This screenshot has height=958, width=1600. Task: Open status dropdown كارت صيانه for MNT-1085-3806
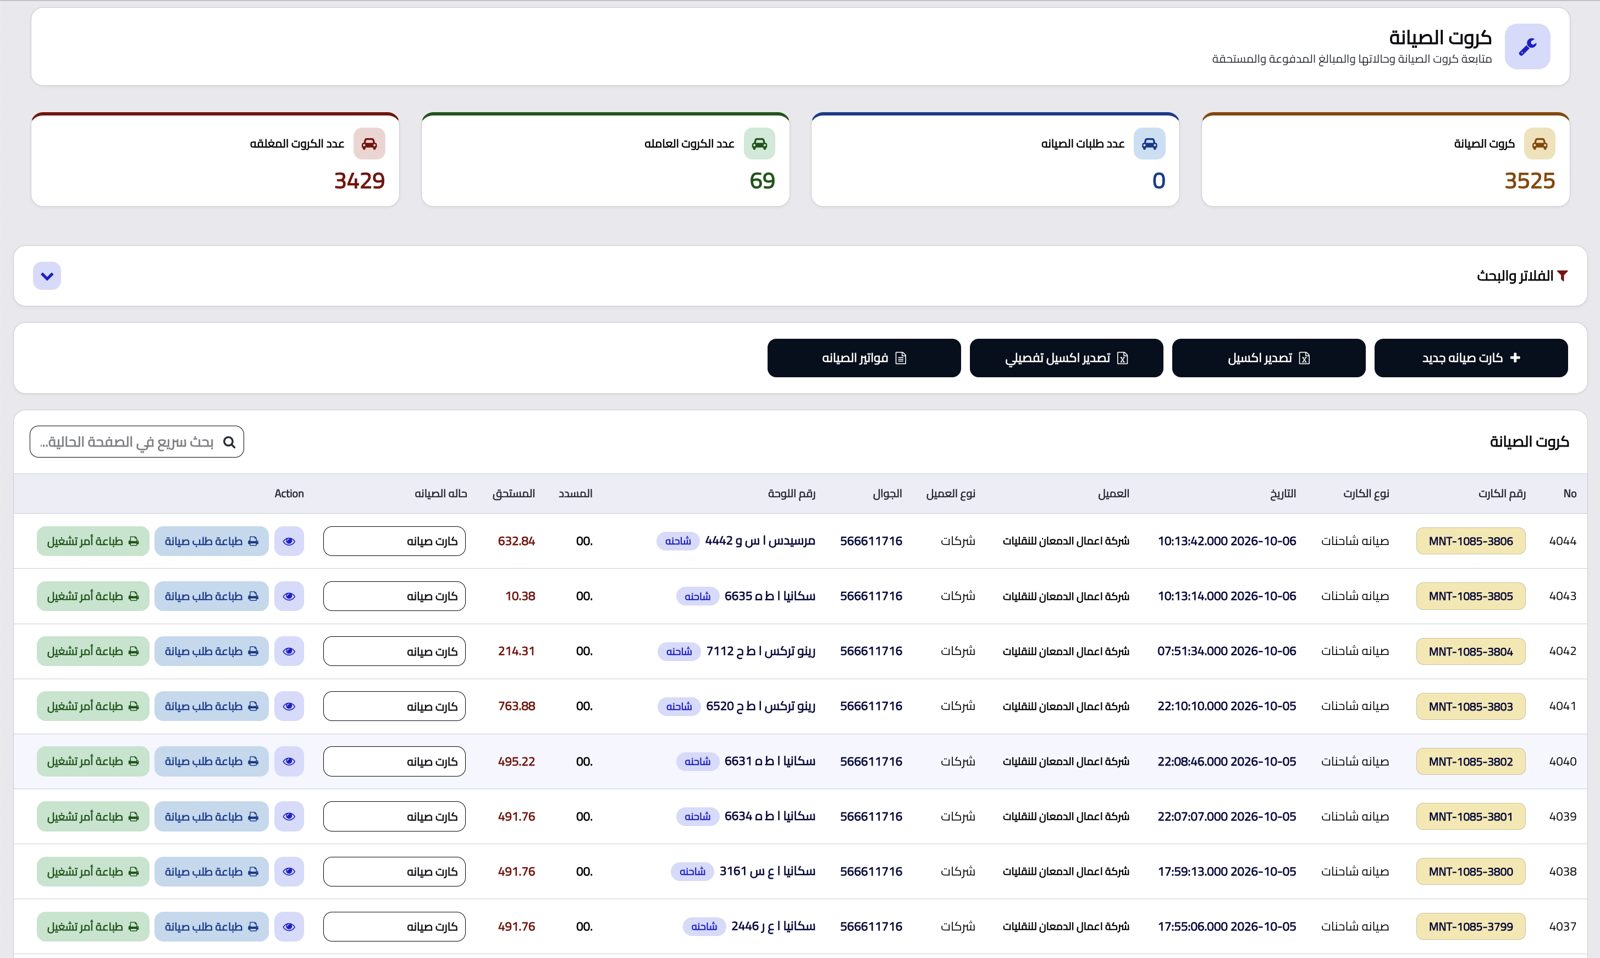tap(395, 541)
